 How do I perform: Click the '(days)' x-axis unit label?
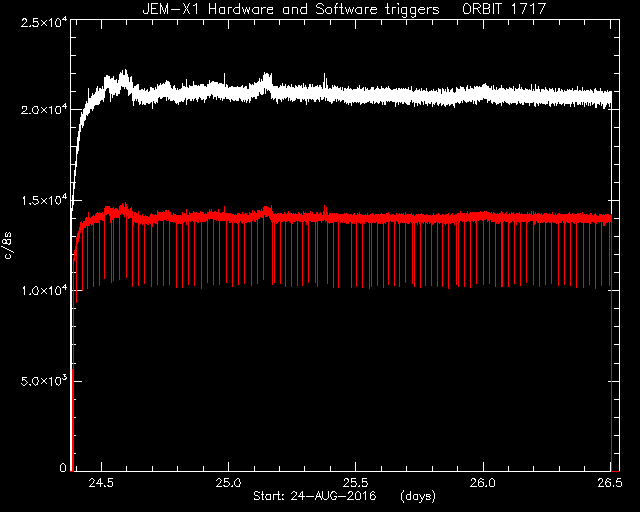pos(418,496)
